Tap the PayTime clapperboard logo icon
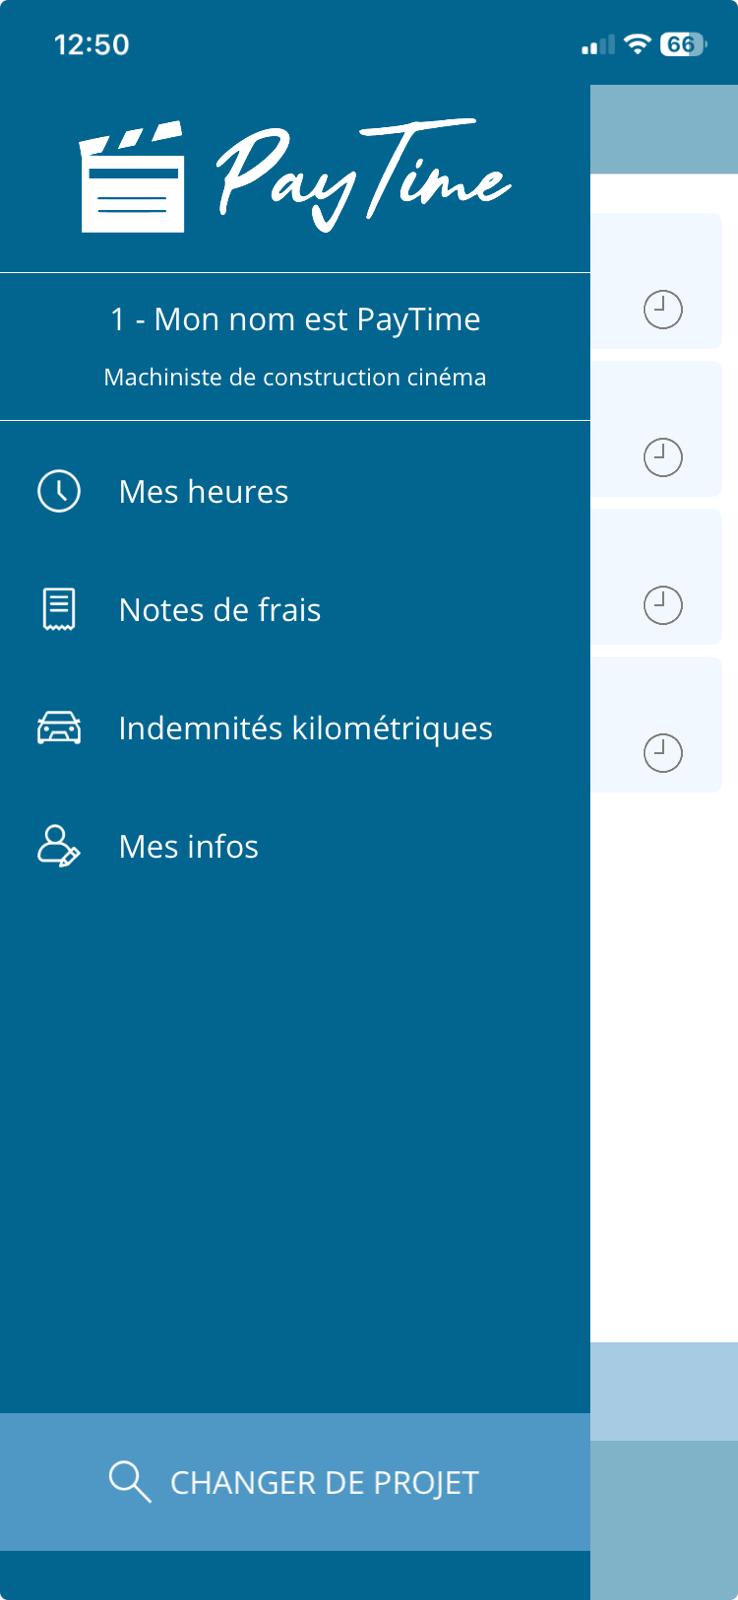Image resolution: width=738 pixels, height=1600 pixels. [132, 178]
